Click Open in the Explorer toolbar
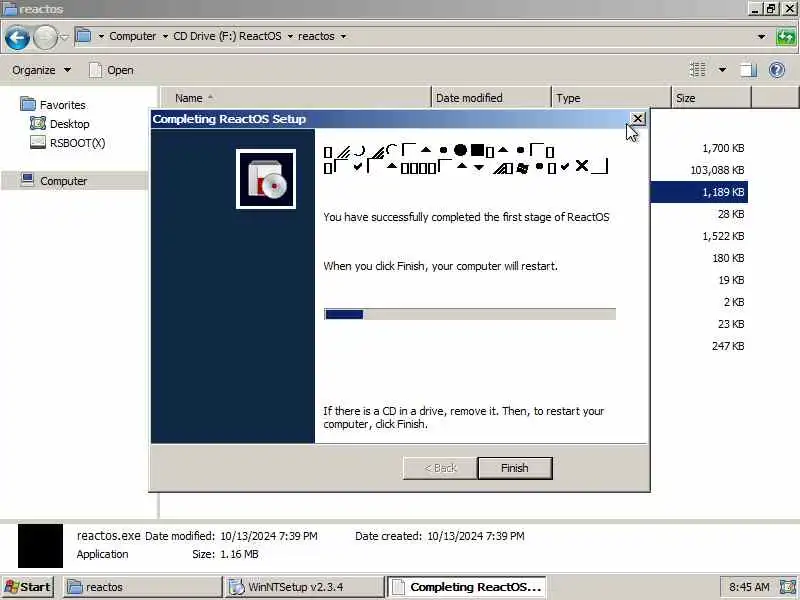The width and height of the screenshot is (800, 600). click(x=111, y=70)
